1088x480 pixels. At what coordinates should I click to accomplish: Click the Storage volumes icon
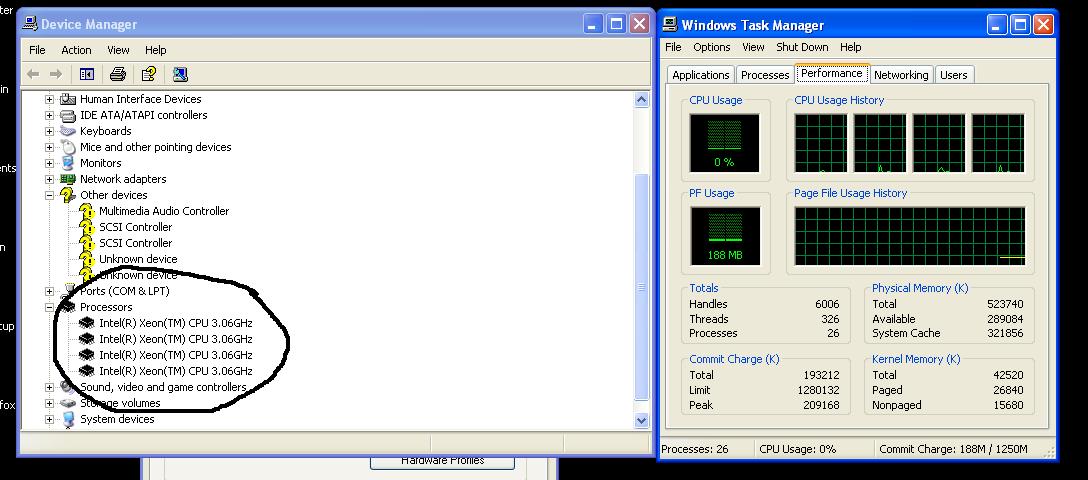pos(68,403)
